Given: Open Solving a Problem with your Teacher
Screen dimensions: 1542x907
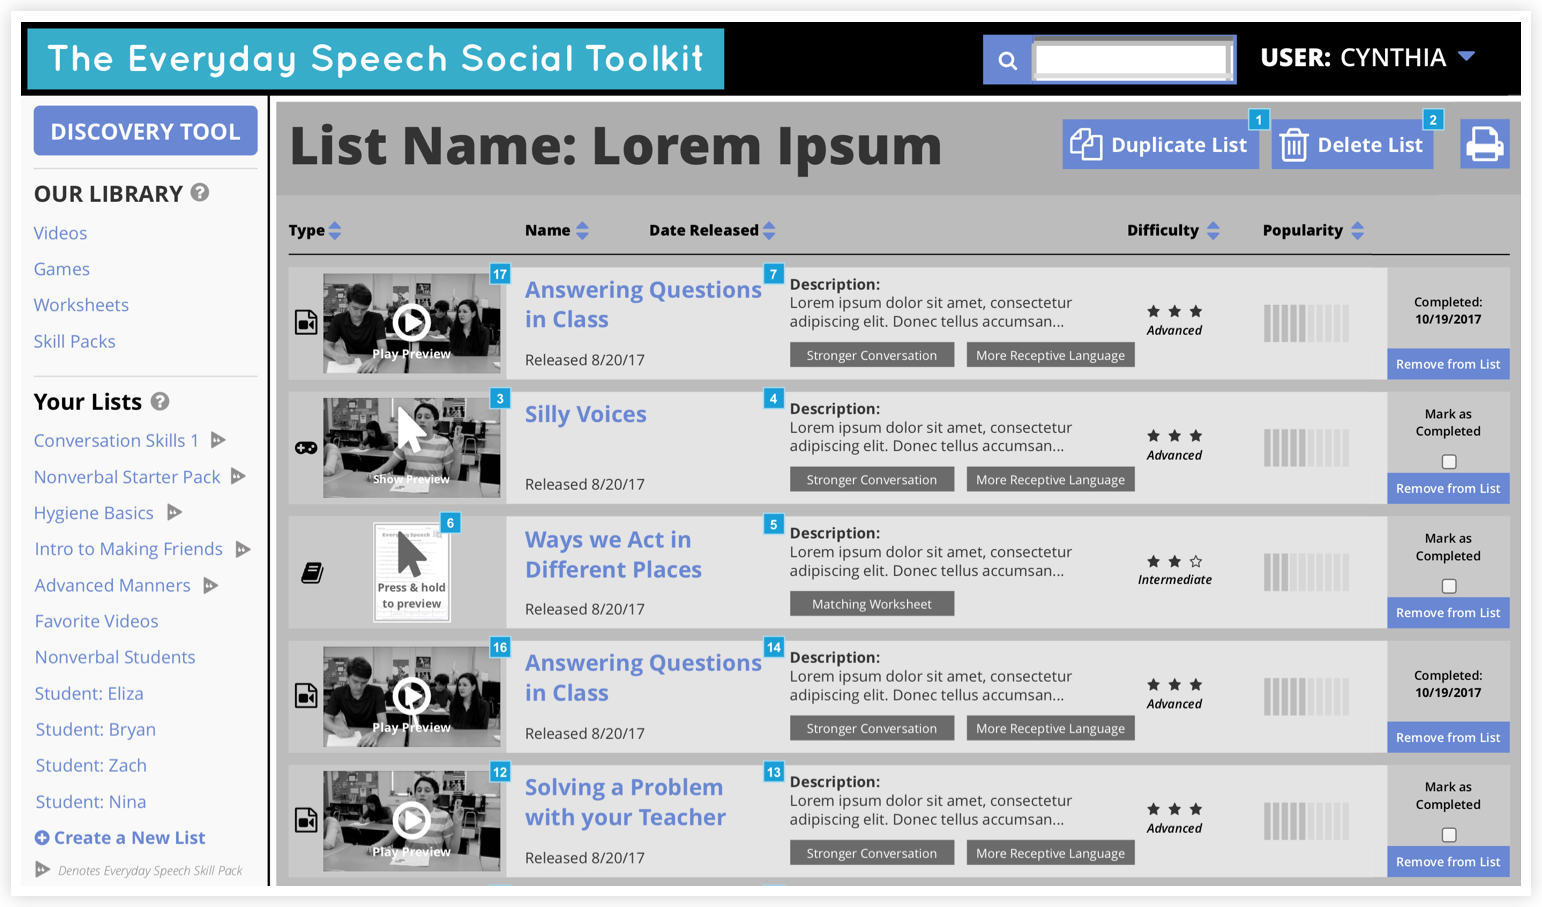Looking at the screenshot, I should tap(625, 802).
